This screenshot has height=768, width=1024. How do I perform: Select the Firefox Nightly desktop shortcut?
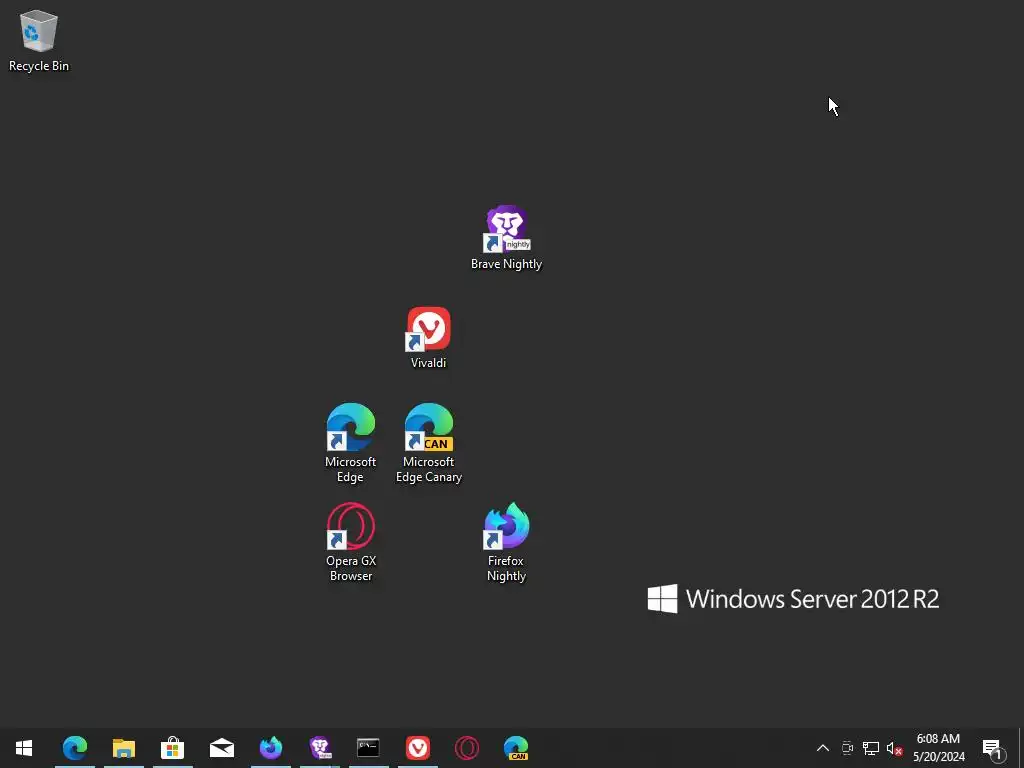(507, 542)
